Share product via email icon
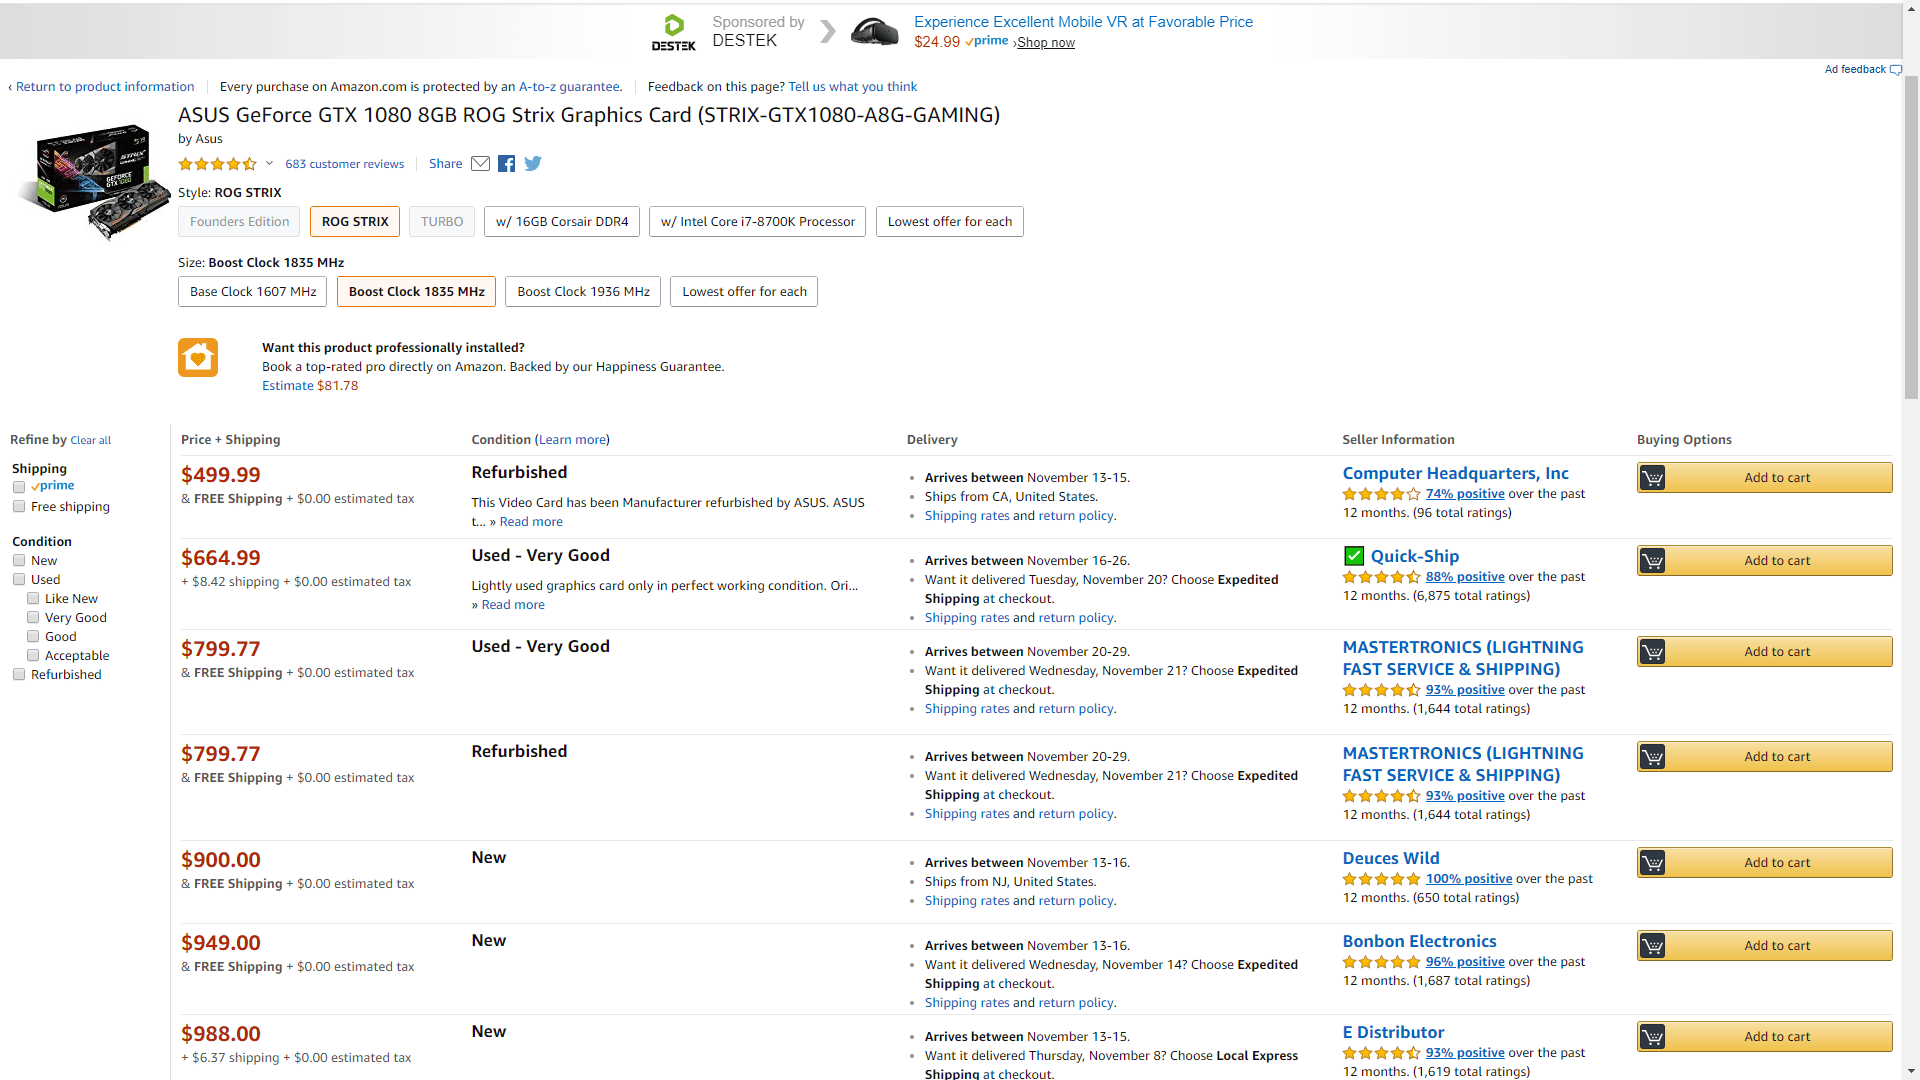Viewport: 1920px width, 1080px height. tap(480, 164)
